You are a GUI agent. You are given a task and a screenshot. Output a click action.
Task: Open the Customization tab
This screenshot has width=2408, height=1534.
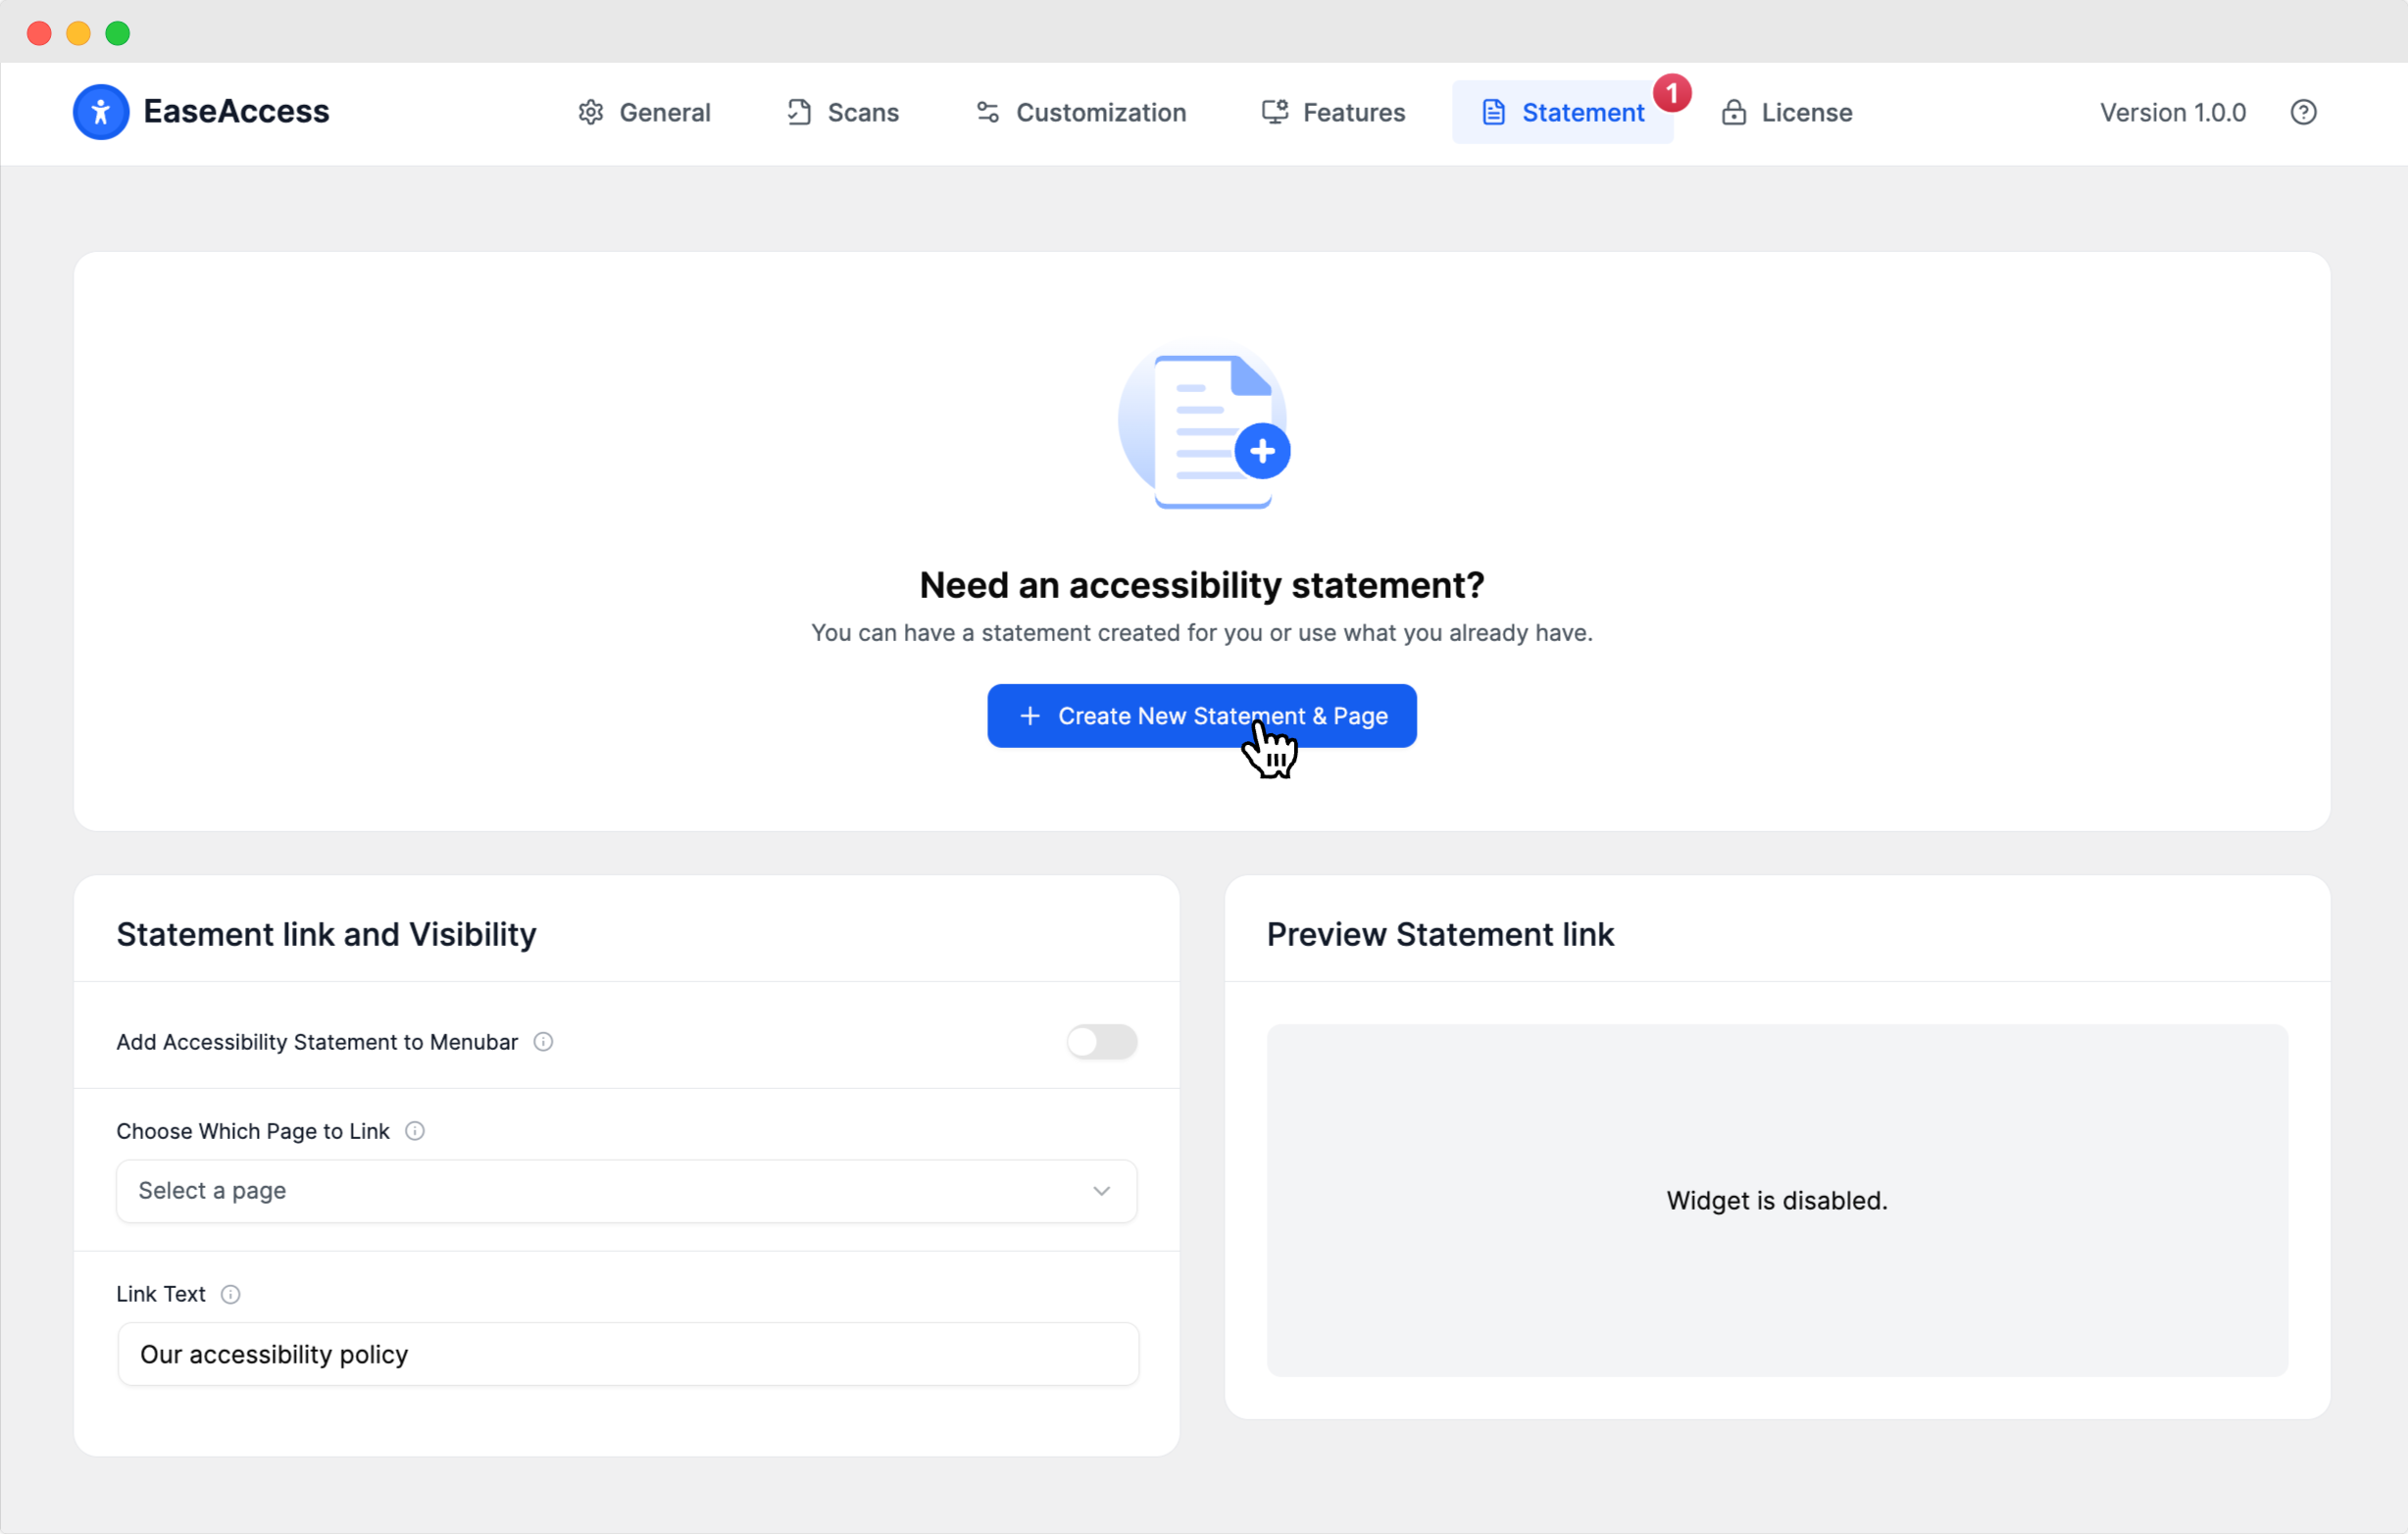click(1080, 112)
